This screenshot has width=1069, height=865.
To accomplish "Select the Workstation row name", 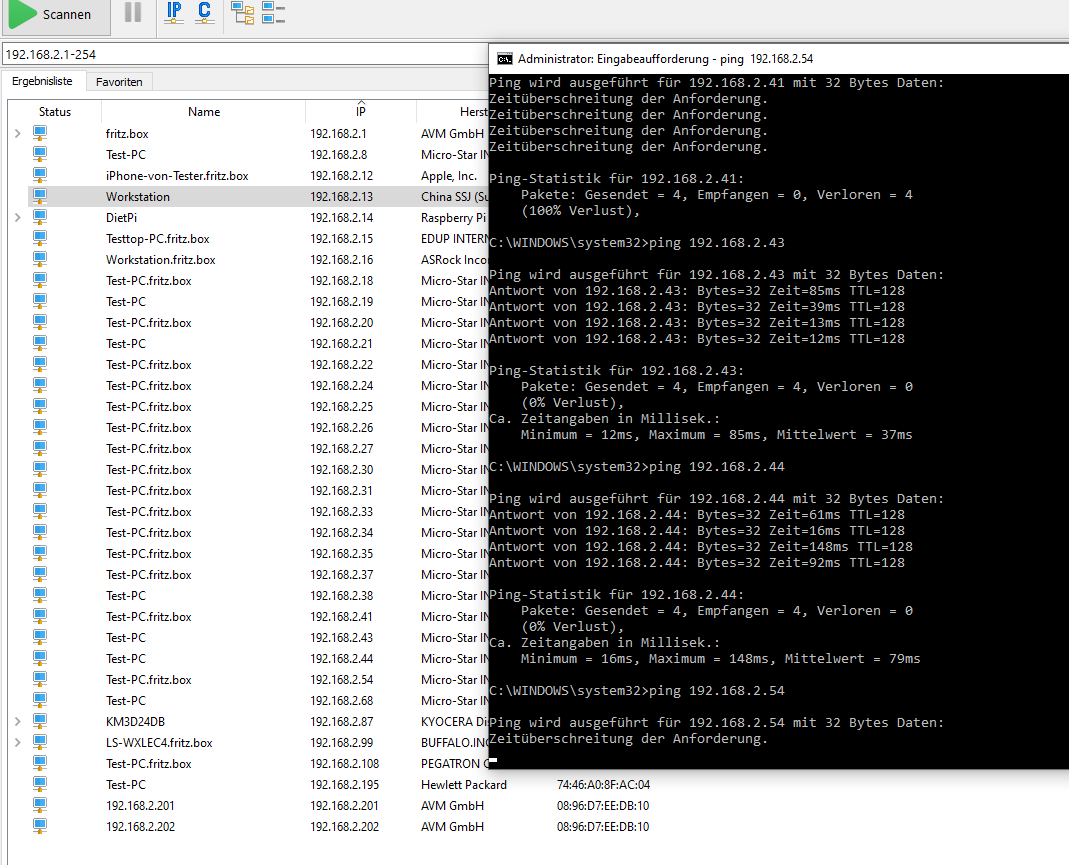I will 138,196.
